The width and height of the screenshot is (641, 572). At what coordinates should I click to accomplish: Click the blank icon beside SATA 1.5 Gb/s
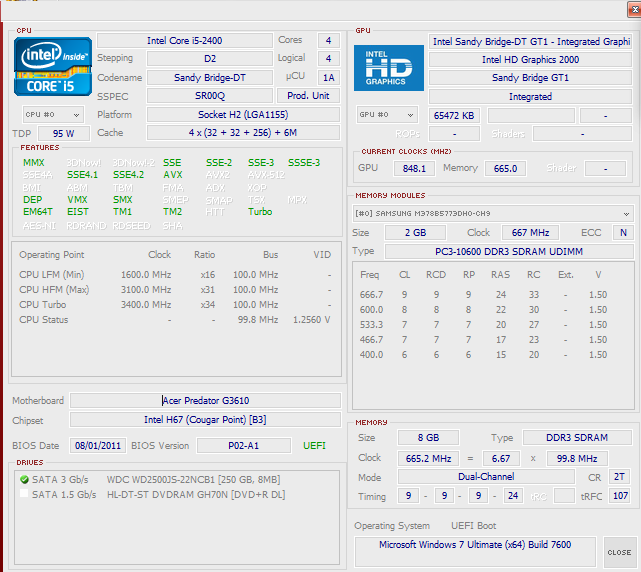coord(25,494)
